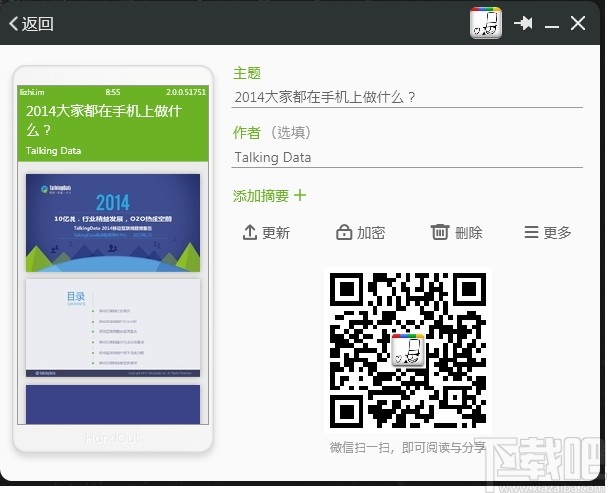
Task: Delete the document with 删除 trash button
Action: (x=456, y=232)
